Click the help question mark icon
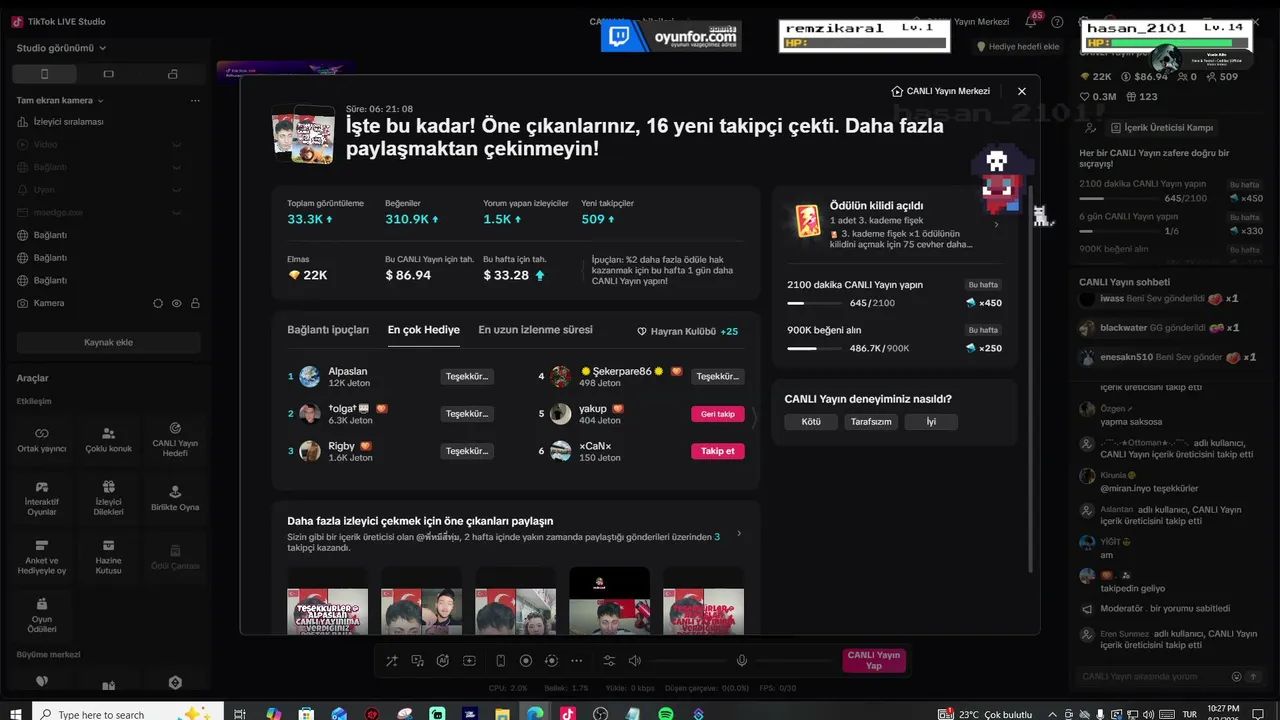This screenshot has height=720, width=1280. (1057, 22)
